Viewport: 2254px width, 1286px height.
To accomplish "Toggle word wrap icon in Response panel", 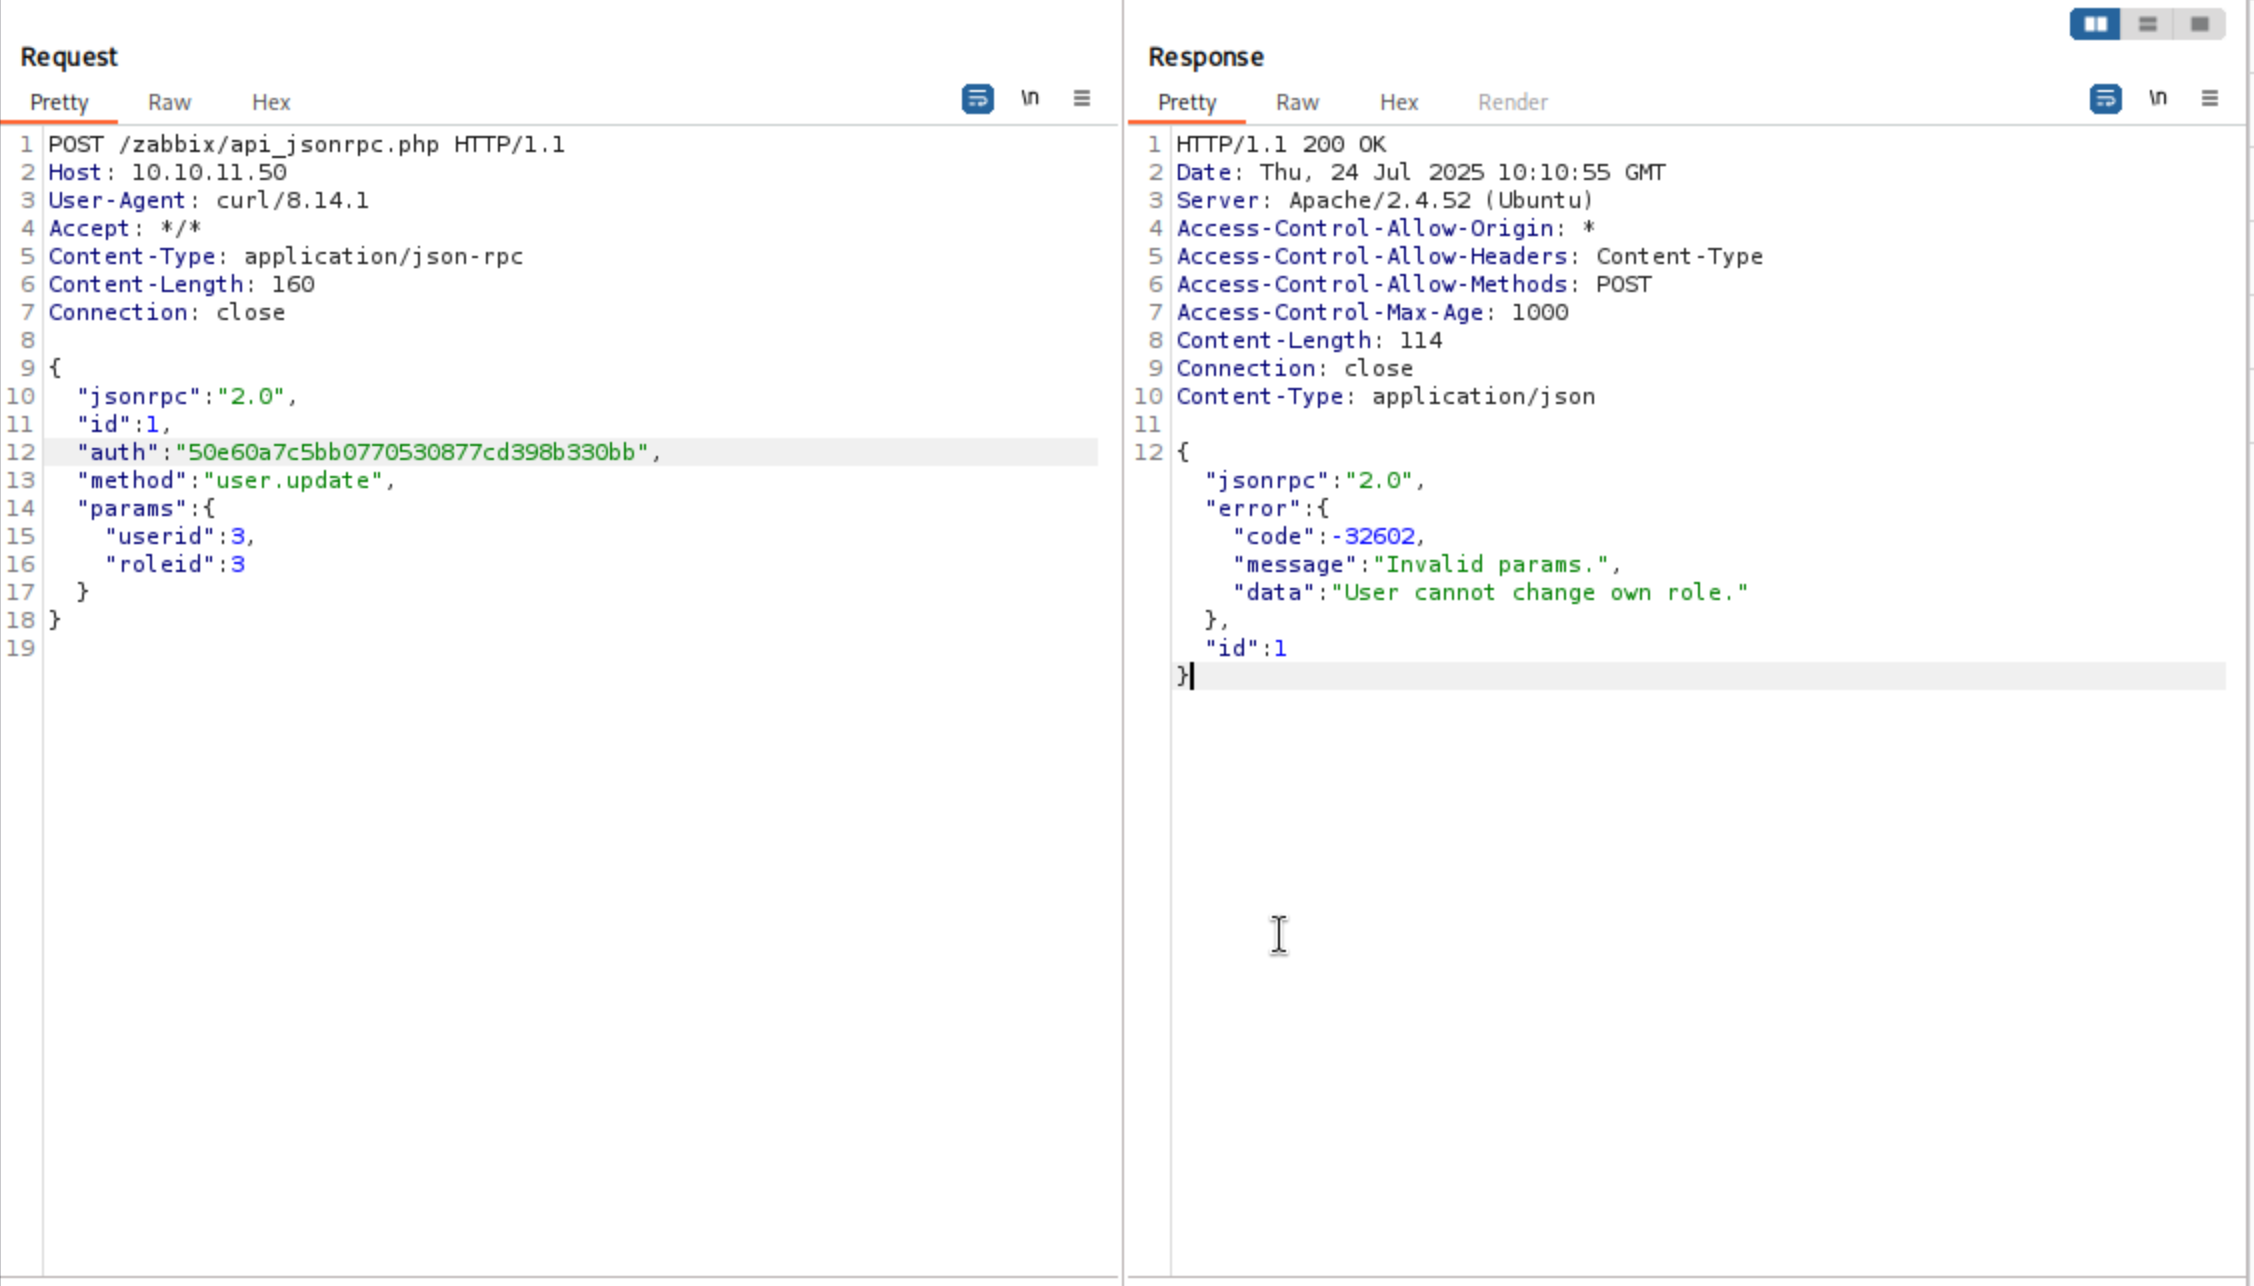I will (x=2105, y=99).
